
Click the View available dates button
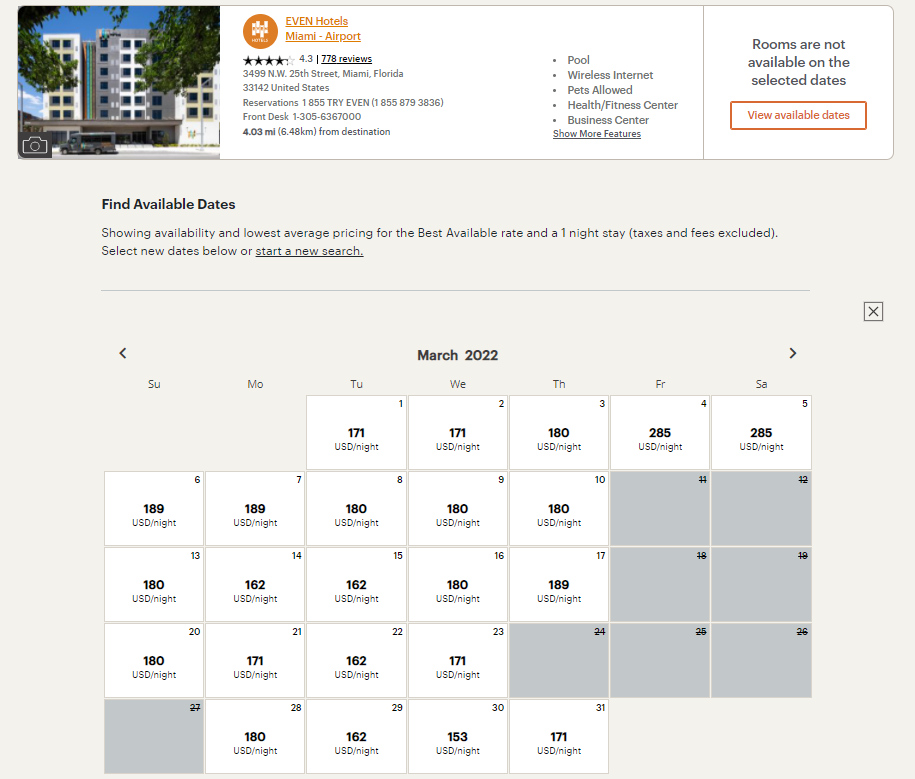click(798, 115)
